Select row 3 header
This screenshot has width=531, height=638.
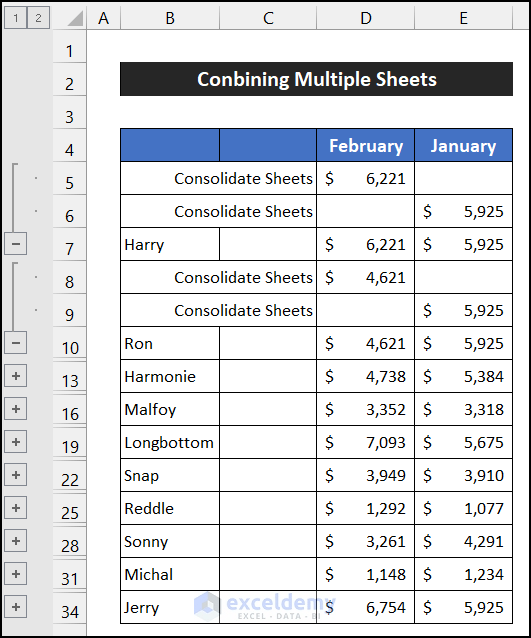[x=70, y=112]
